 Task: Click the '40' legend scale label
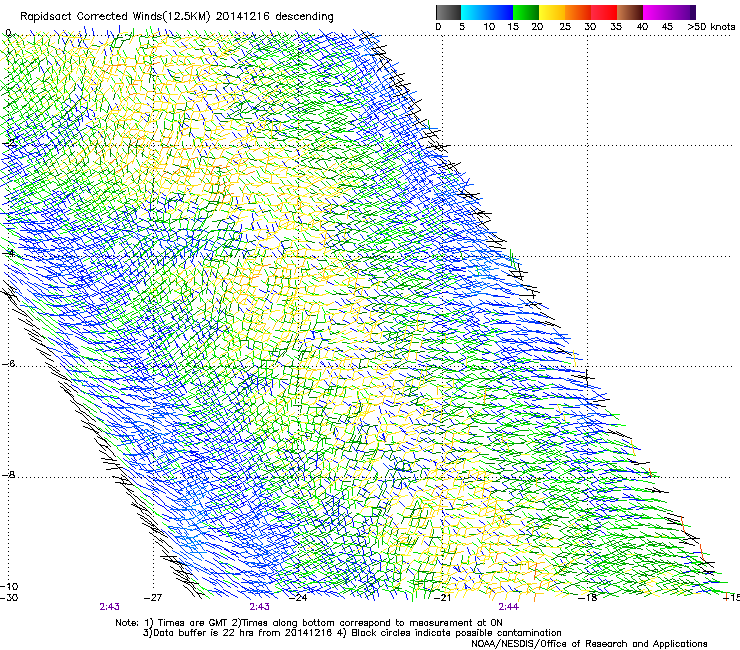[642, 26]
